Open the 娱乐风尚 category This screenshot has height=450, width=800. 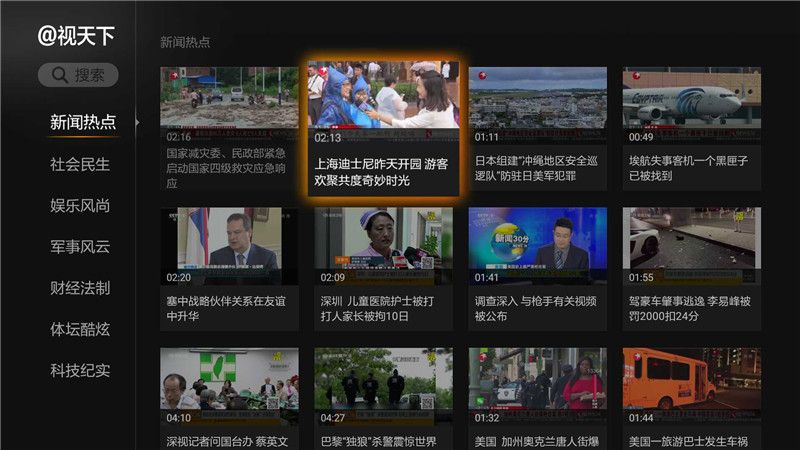click(x=80, y=206)
